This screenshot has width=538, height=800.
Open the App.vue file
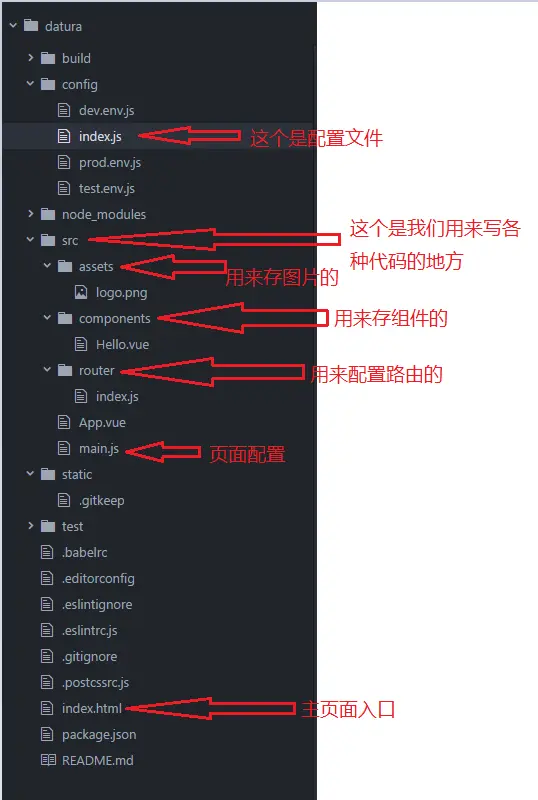102,422
